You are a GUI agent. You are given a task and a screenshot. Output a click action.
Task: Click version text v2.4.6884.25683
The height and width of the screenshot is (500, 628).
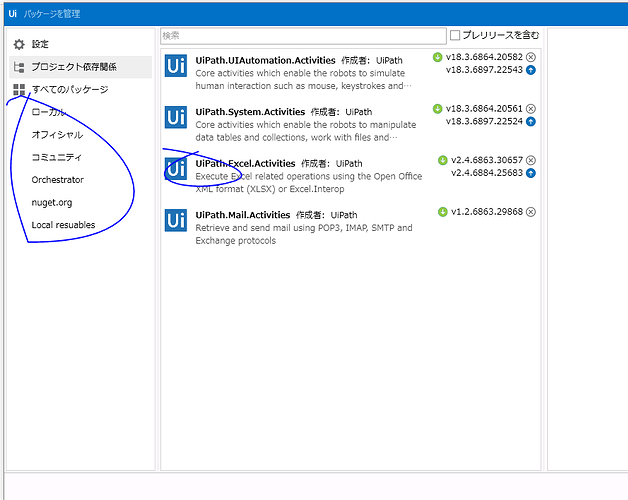pos(487,173)
